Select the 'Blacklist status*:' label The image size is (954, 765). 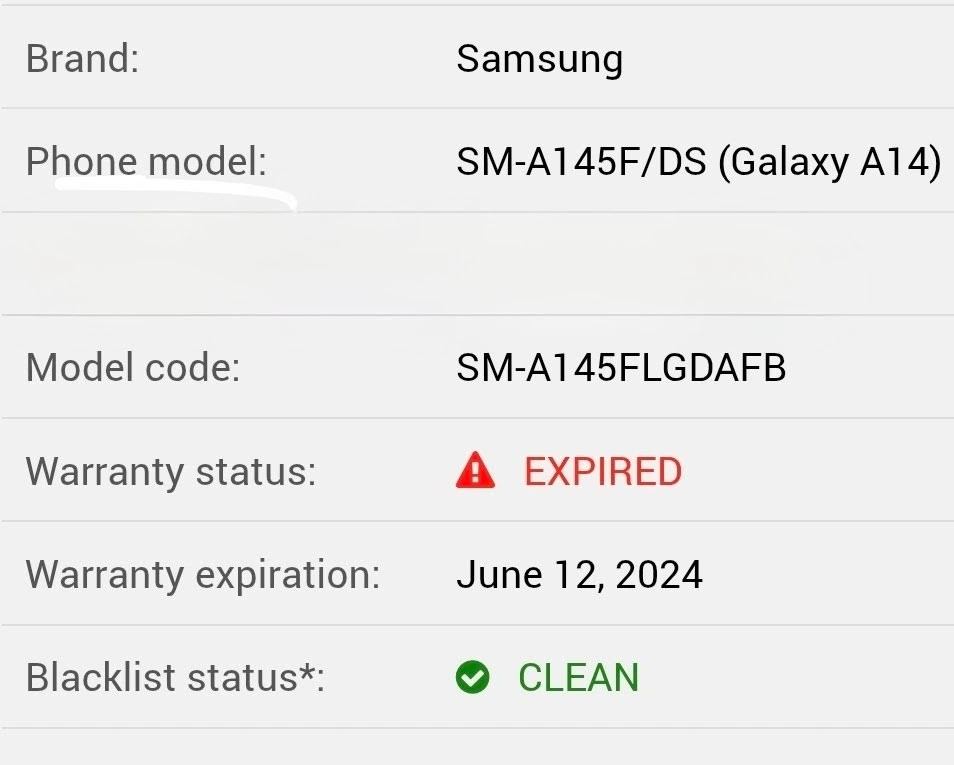[175, 678]
